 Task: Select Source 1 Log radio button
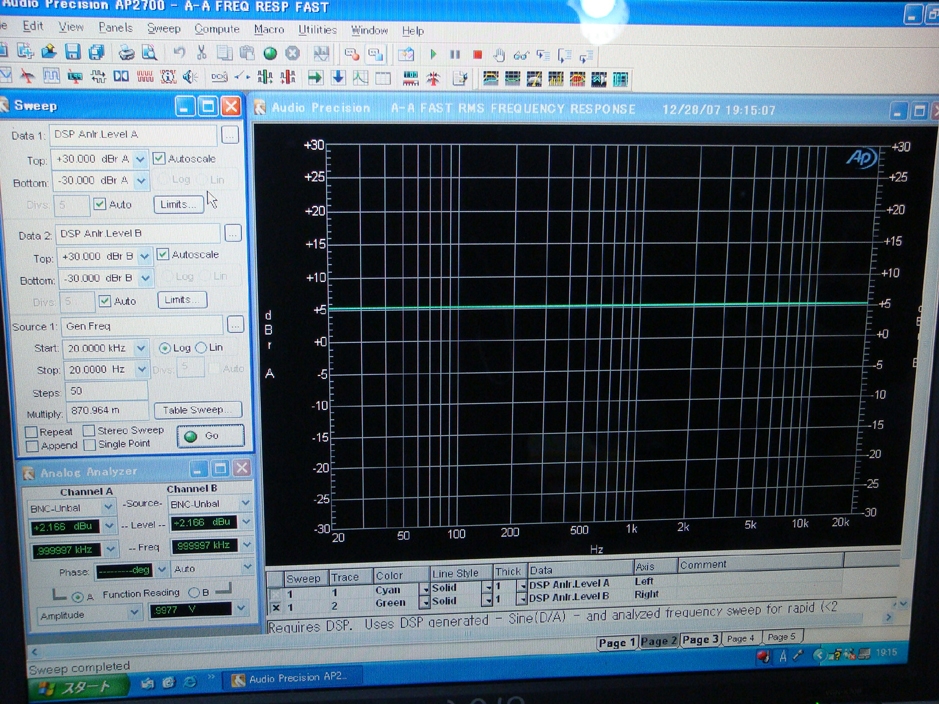click(164, 348)
